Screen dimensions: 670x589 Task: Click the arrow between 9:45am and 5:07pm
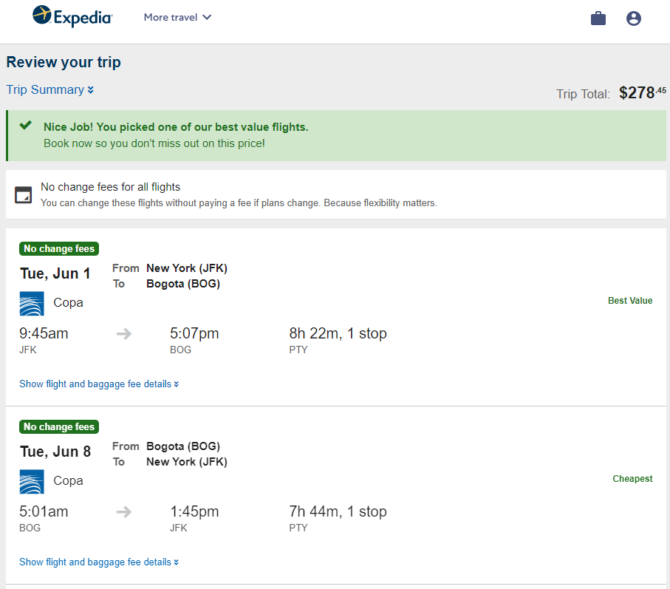pos(124,333)
